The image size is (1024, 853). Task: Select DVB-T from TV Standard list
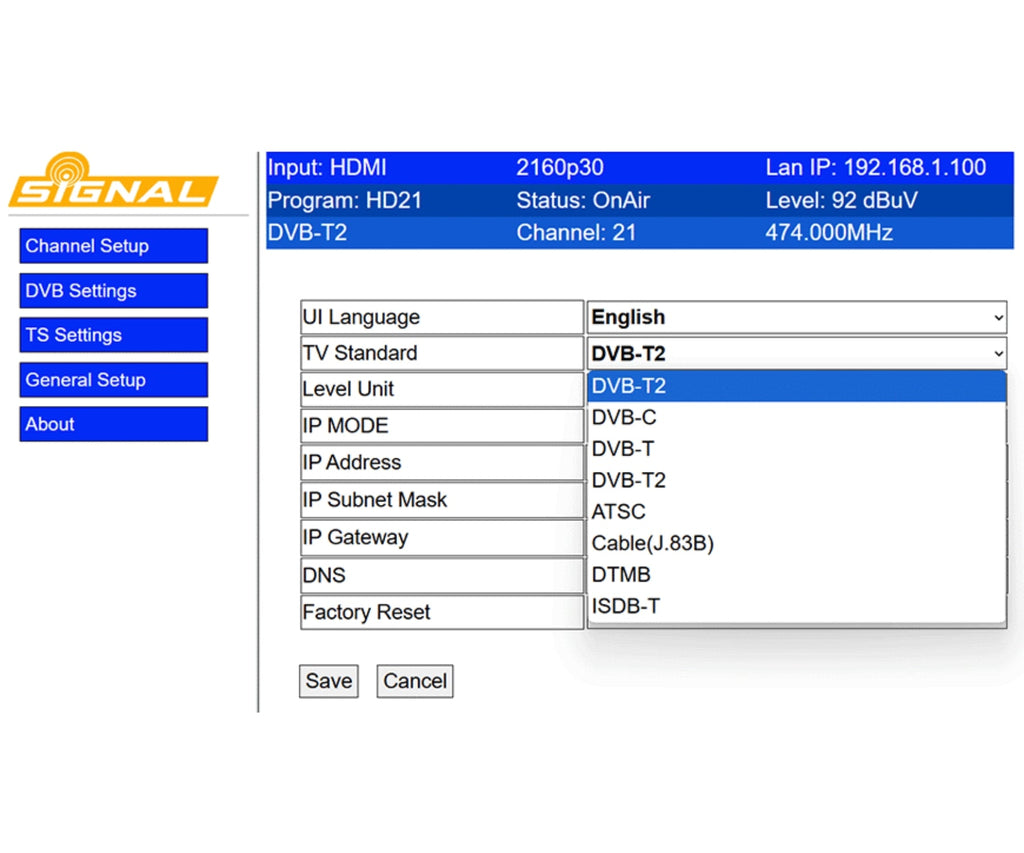pyautogui.click(x=797, y=449)
